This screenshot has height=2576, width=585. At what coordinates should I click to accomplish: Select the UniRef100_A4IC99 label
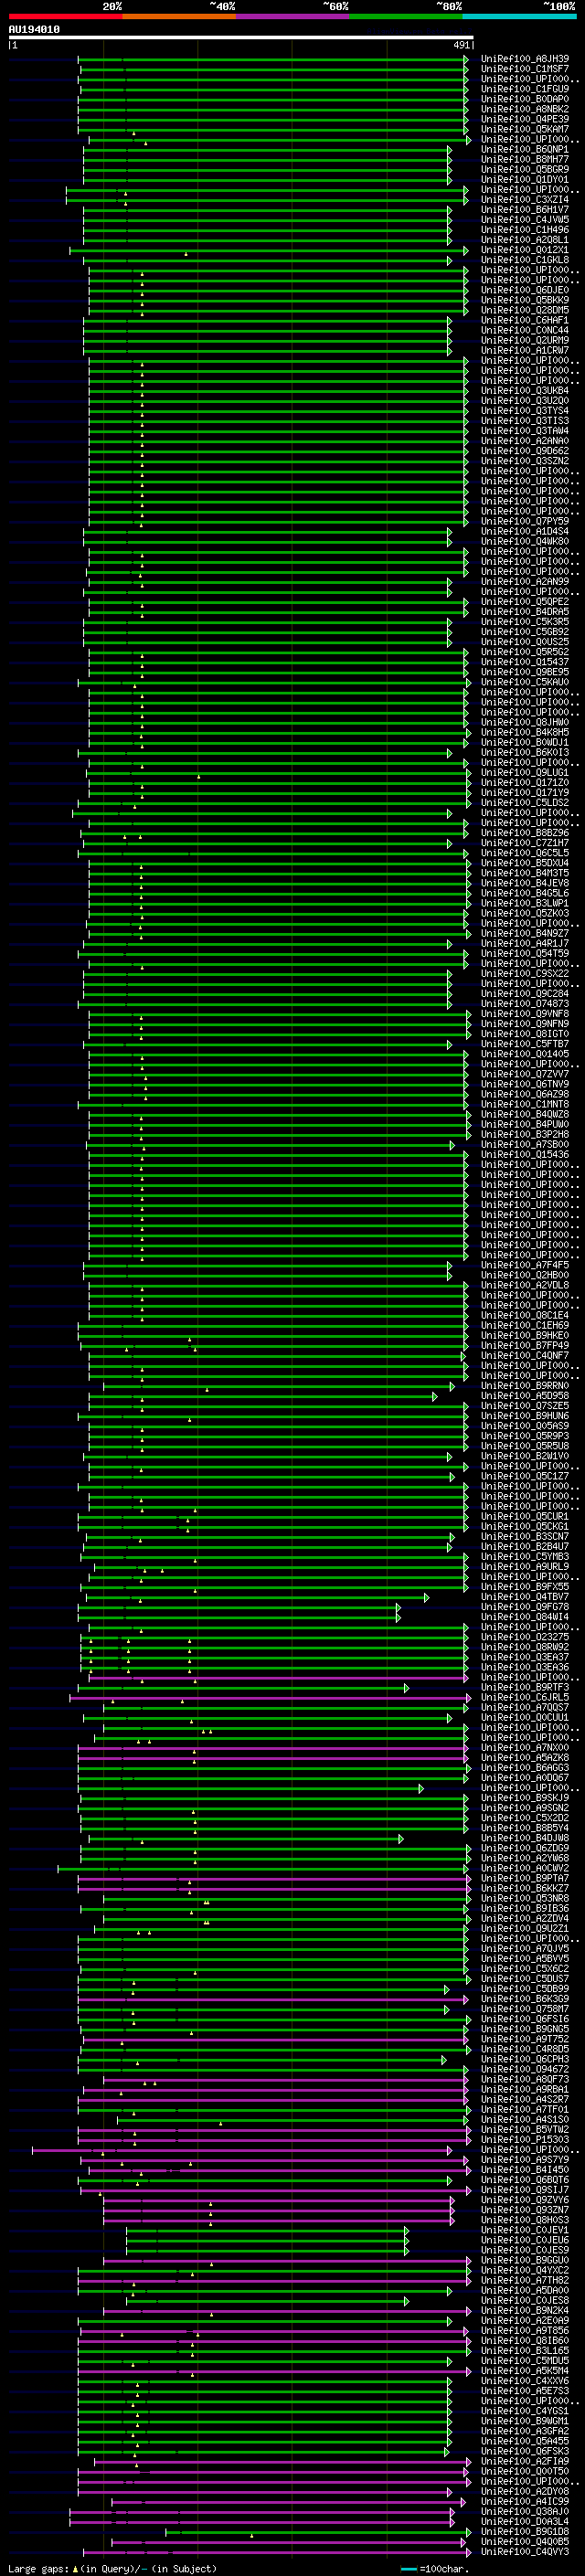coord(525,2501)
